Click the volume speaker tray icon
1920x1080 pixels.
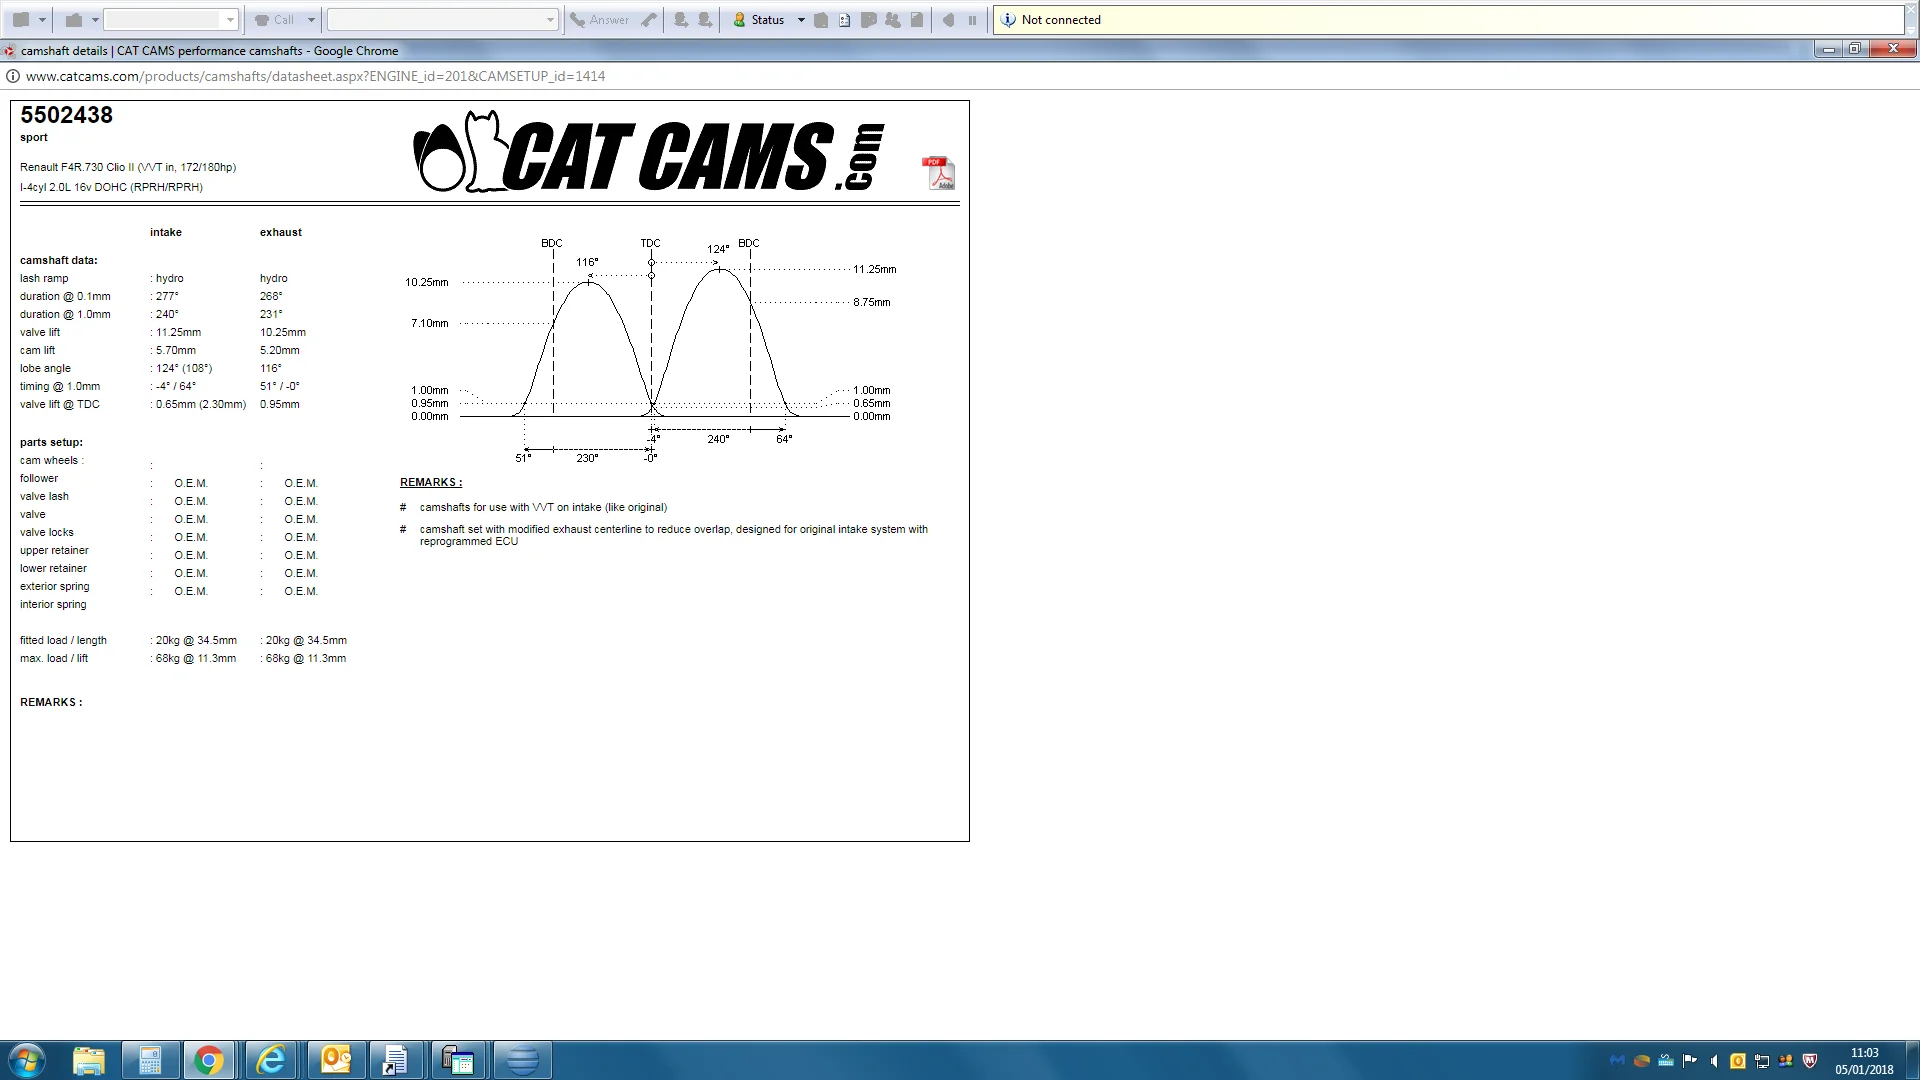(x=1714, y=1061)
